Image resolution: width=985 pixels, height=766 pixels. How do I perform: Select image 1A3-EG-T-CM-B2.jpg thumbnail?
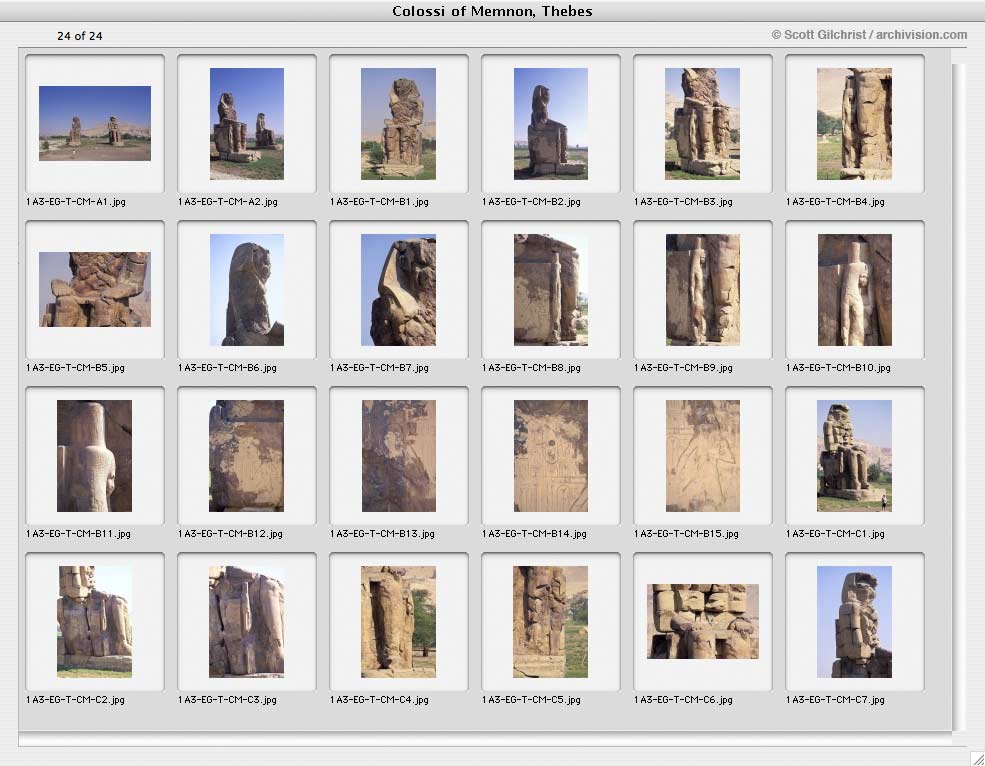click(x=551, y=124)
